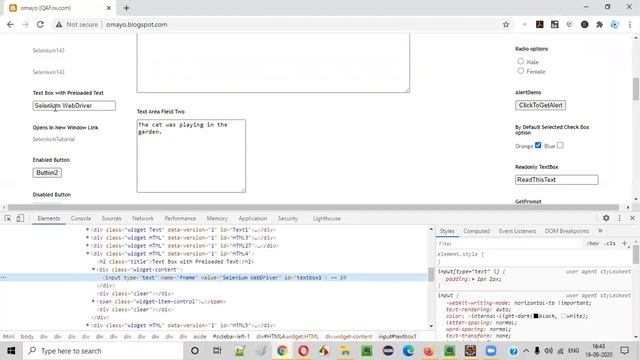The width and height of the screenshot is (640, 360).
Task: Select the Female radio option
Action: (x=520, y=71)
